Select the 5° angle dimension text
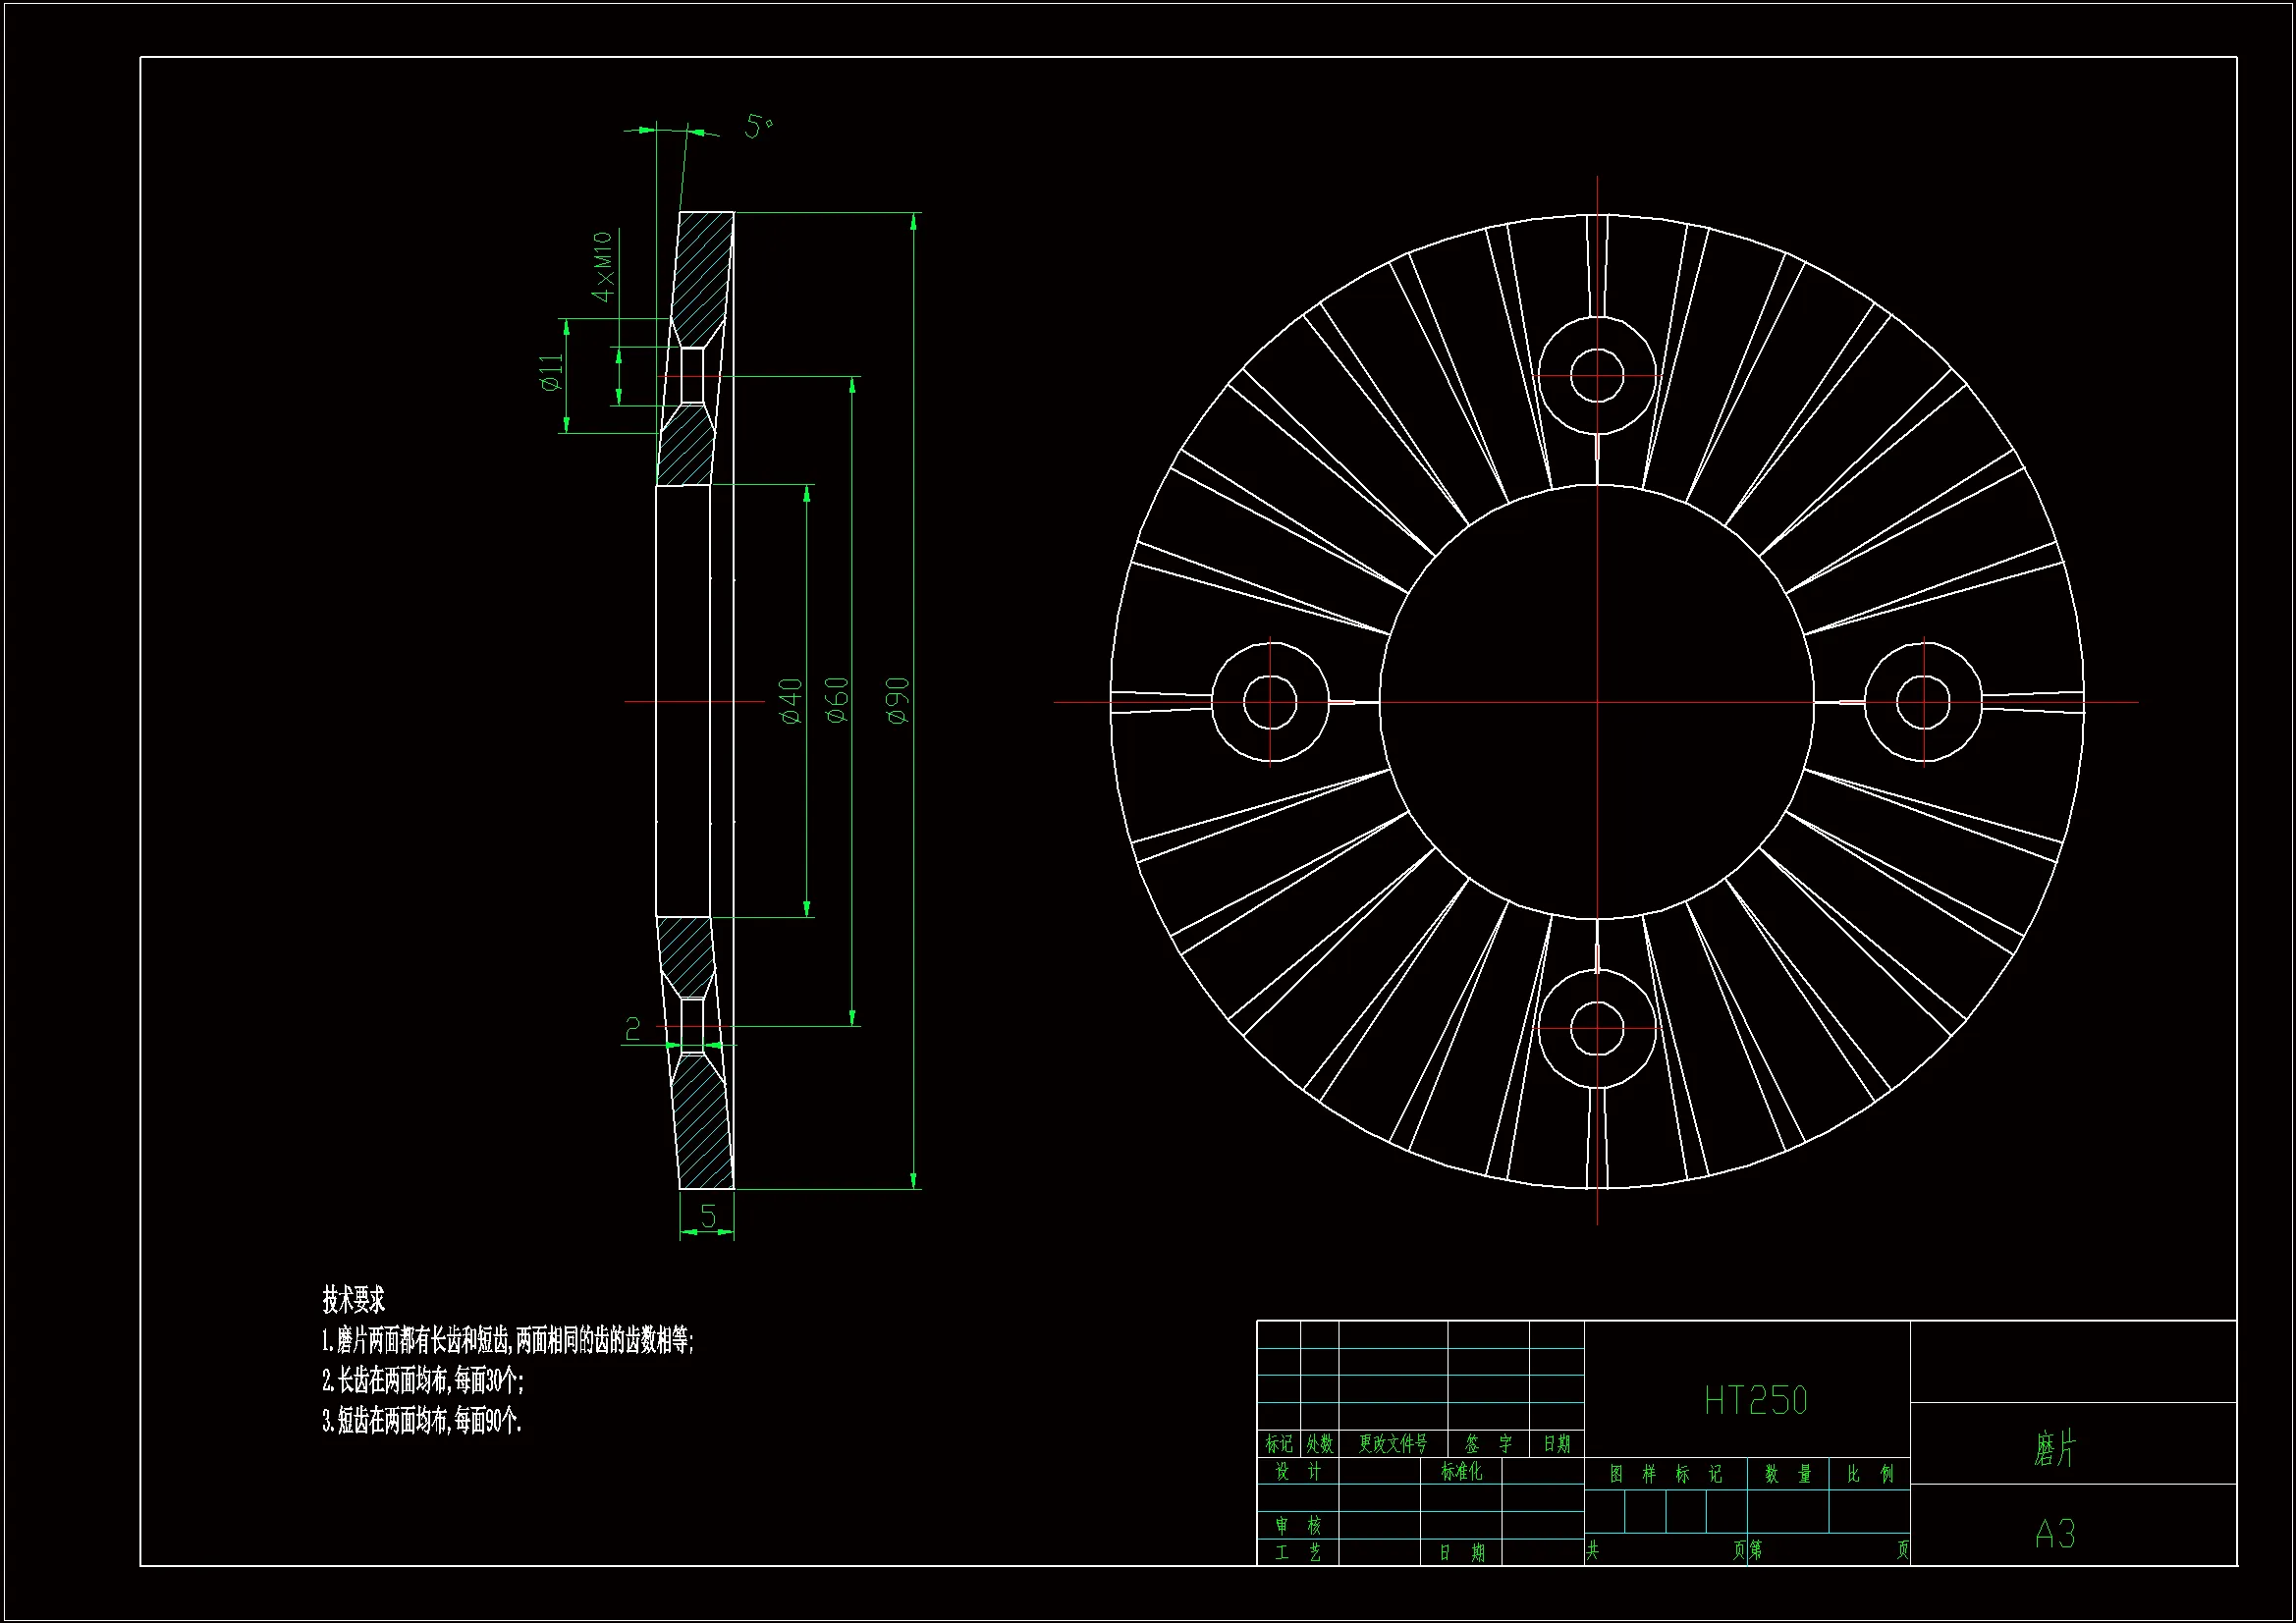Viewport: 2296px width, 1623px height. [758, 126]
